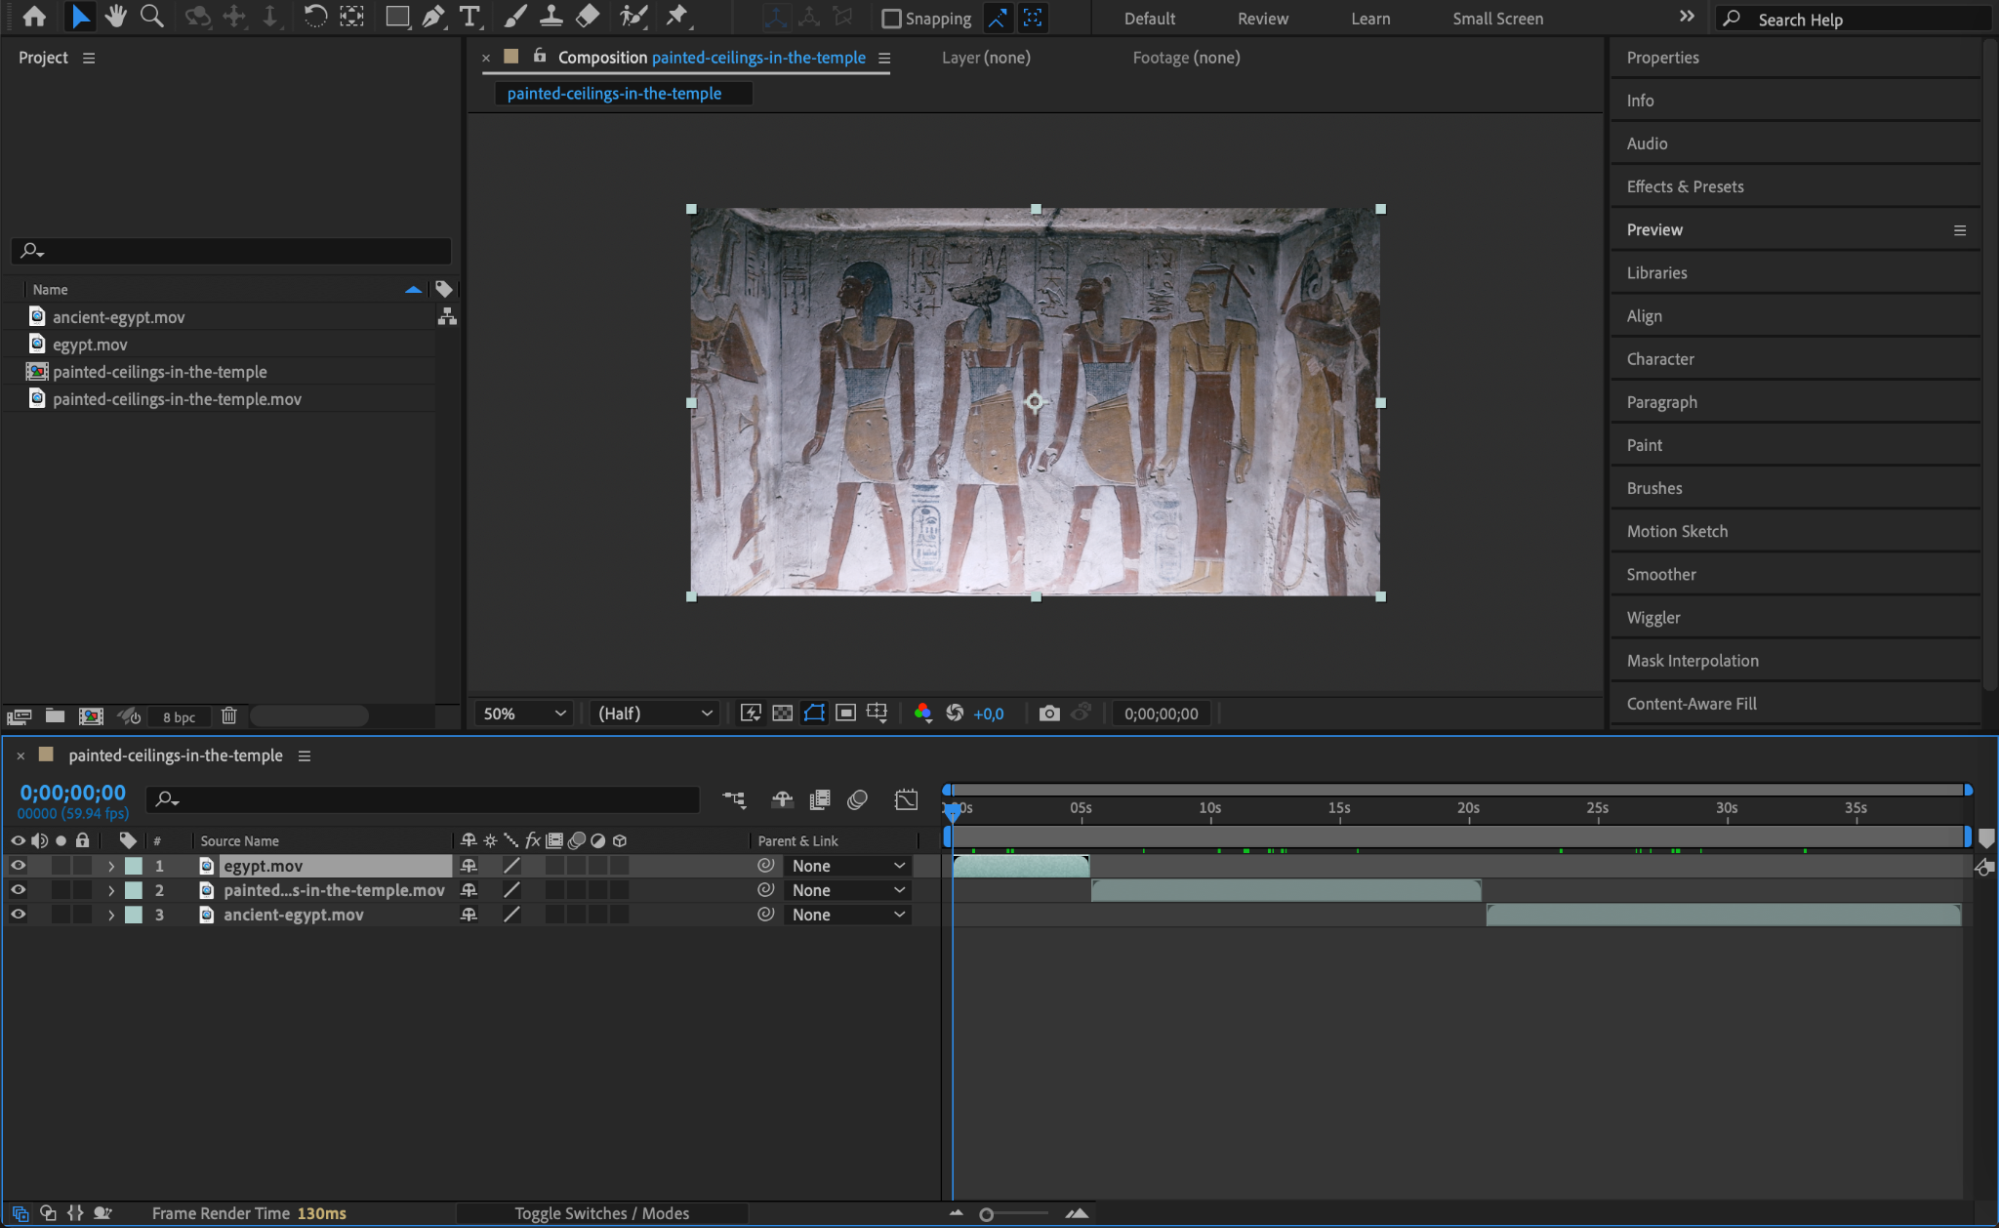
Task: Select painted-ceilings-in-the-temple.mov in Project panel
Action: point(177,399)
